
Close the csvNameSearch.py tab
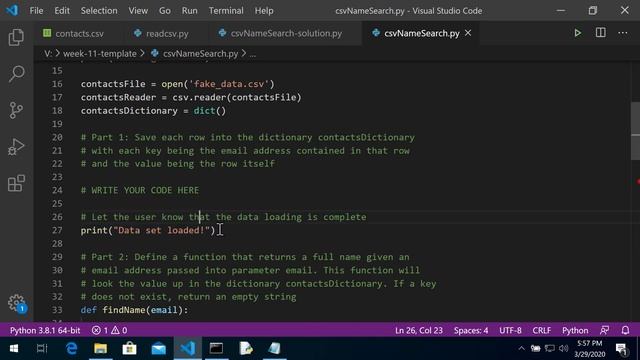point(468,33)
